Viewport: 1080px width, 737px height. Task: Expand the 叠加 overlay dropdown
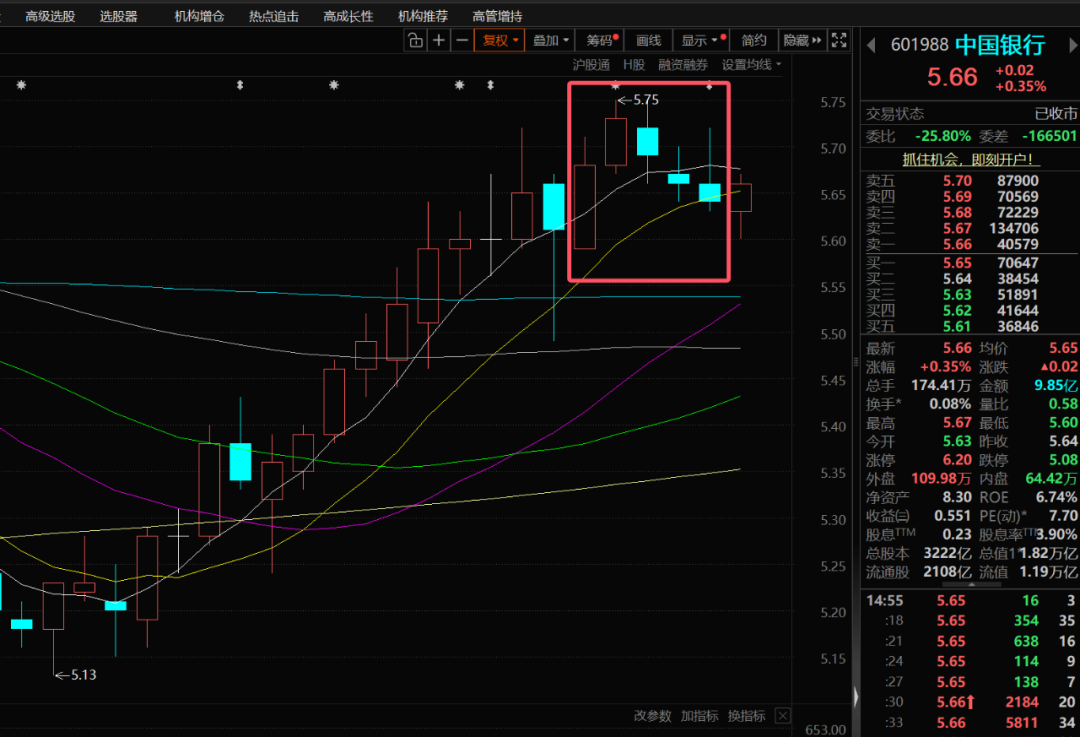click(551, 40)
